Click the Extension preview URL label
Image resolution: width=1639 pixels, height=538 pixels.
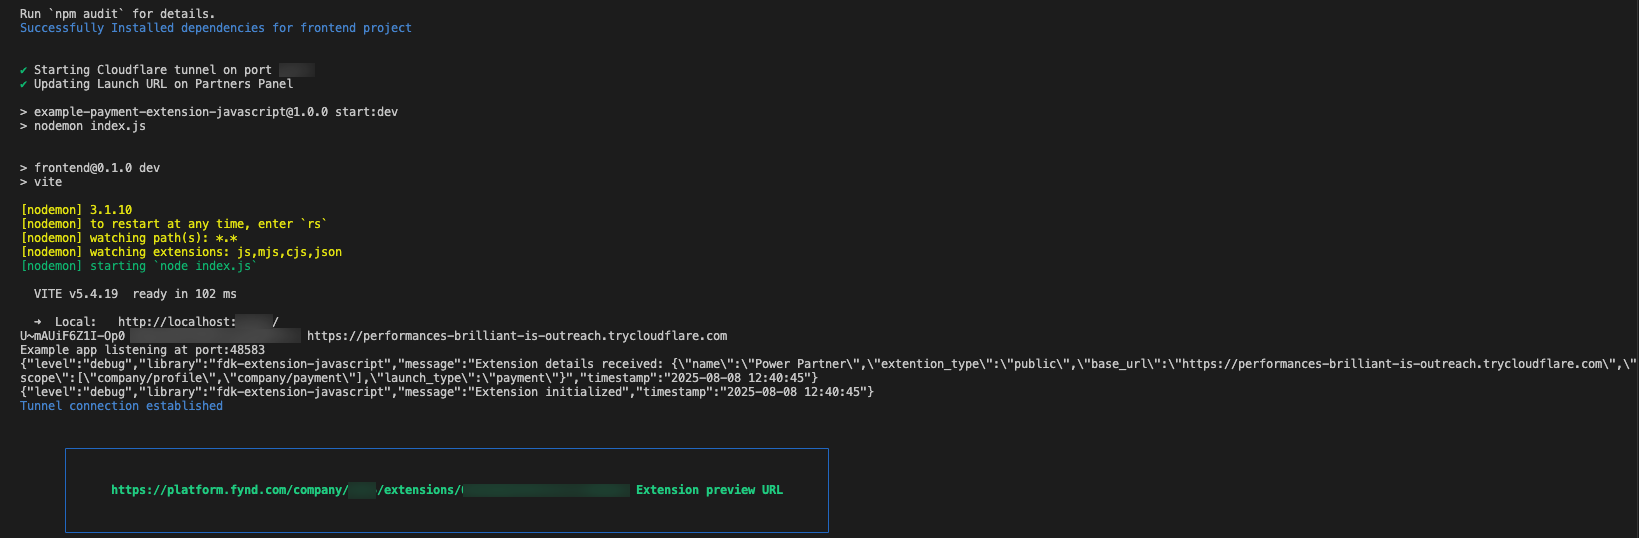(x=709, y=490)
